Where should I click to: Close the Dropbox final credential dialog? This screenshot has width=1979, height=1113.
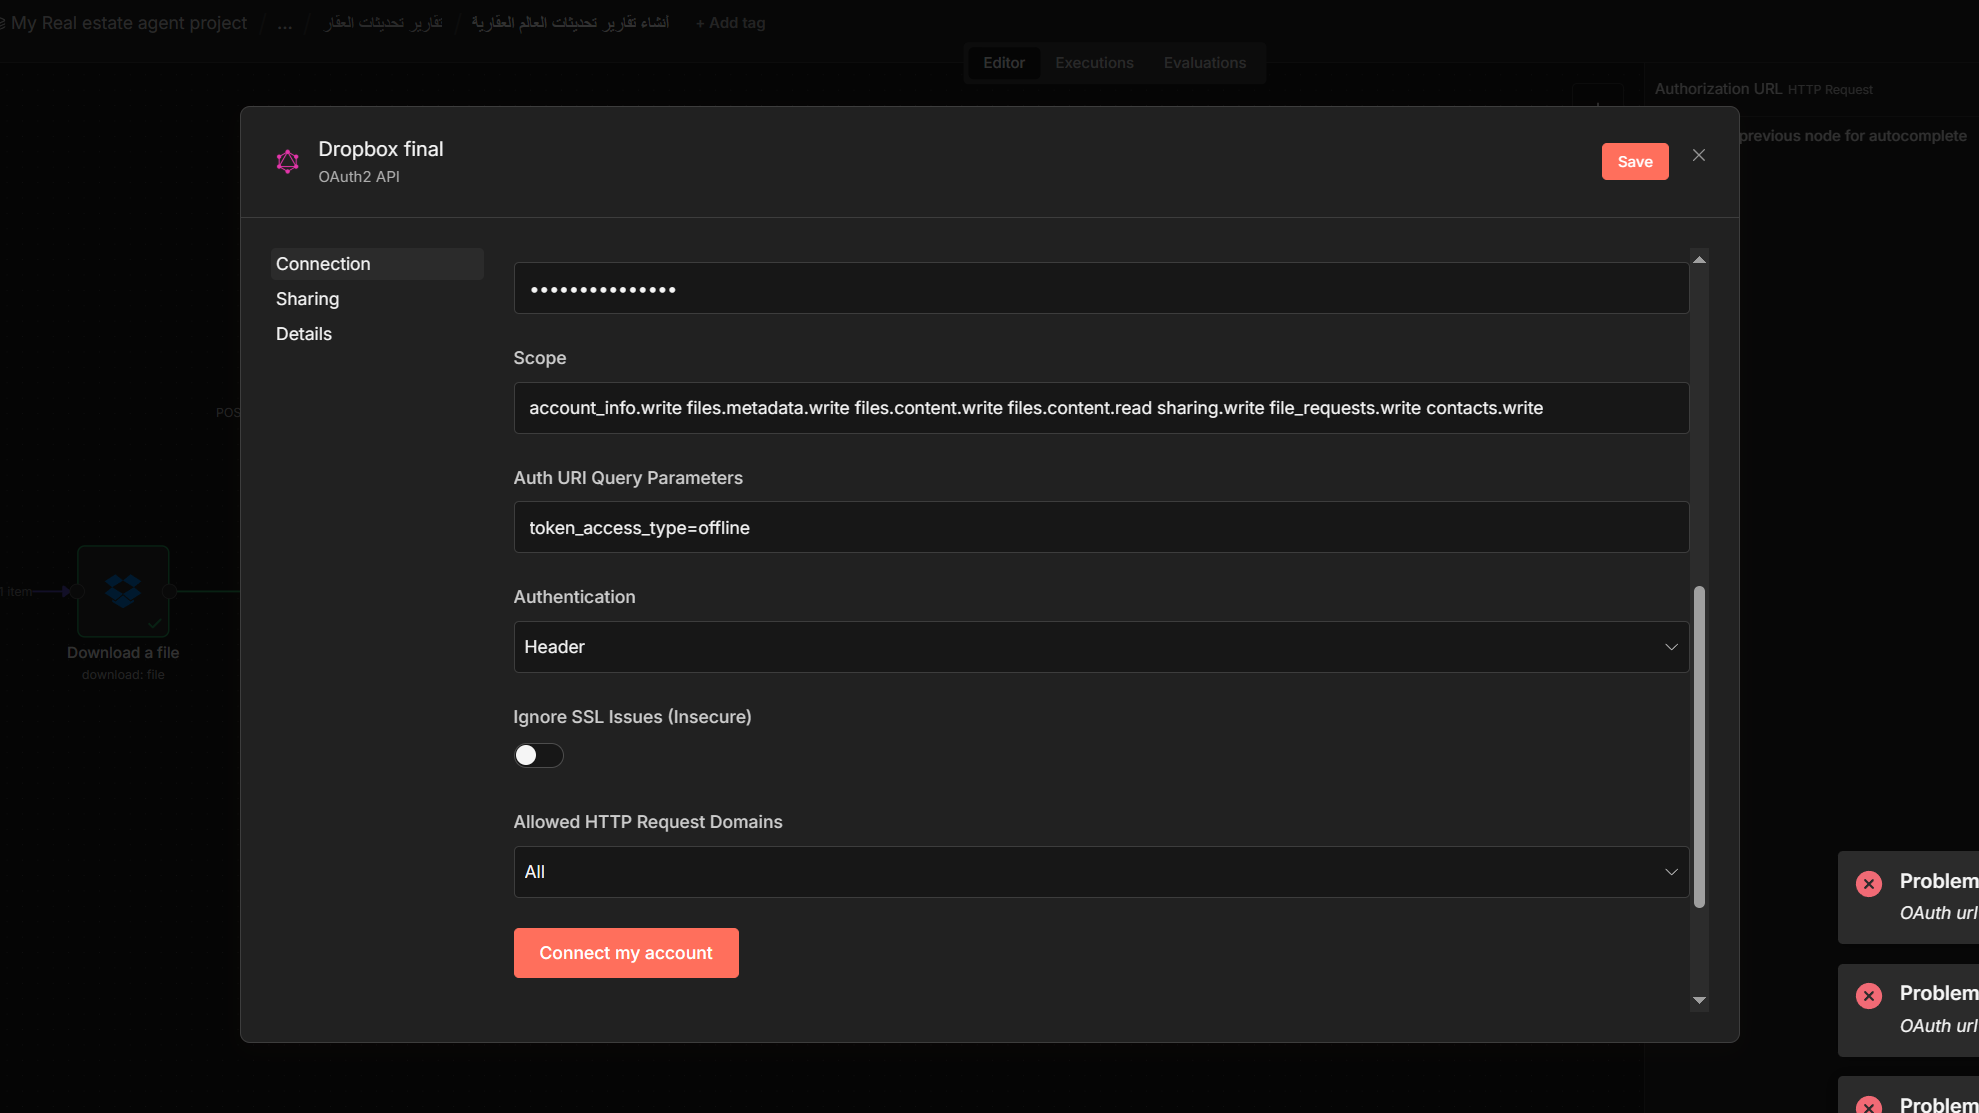coord(1698,155)
